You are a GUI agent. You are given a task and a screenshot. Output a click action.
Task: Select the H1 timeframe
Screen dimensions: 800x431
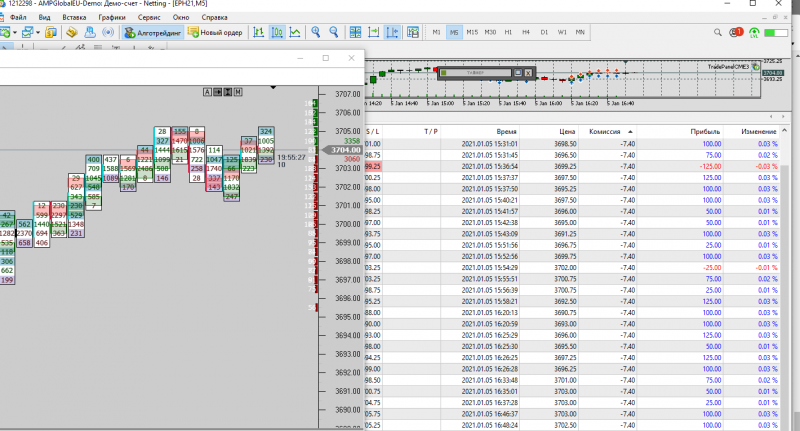pyautogui.click(x=508, y=32)
